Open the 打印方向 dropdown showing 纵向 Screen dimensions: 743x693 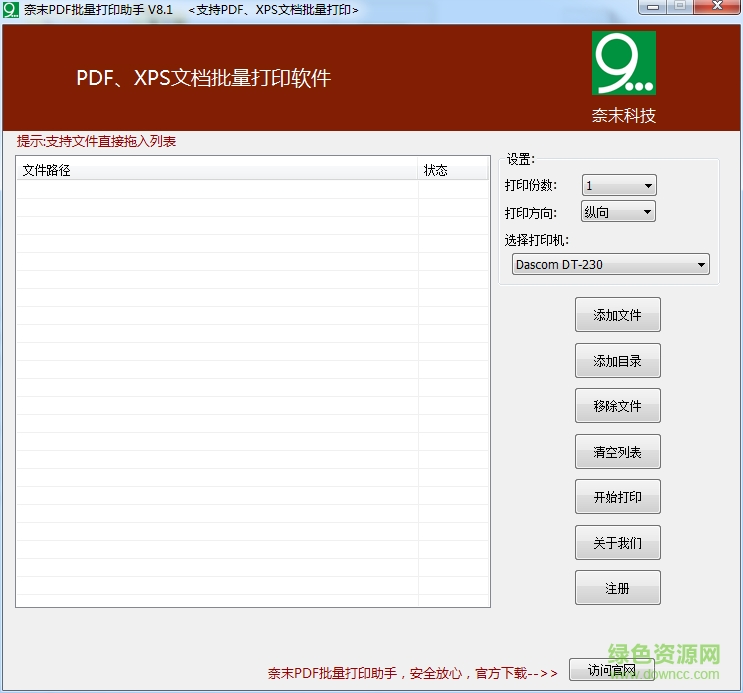click(x=618, y=211)
